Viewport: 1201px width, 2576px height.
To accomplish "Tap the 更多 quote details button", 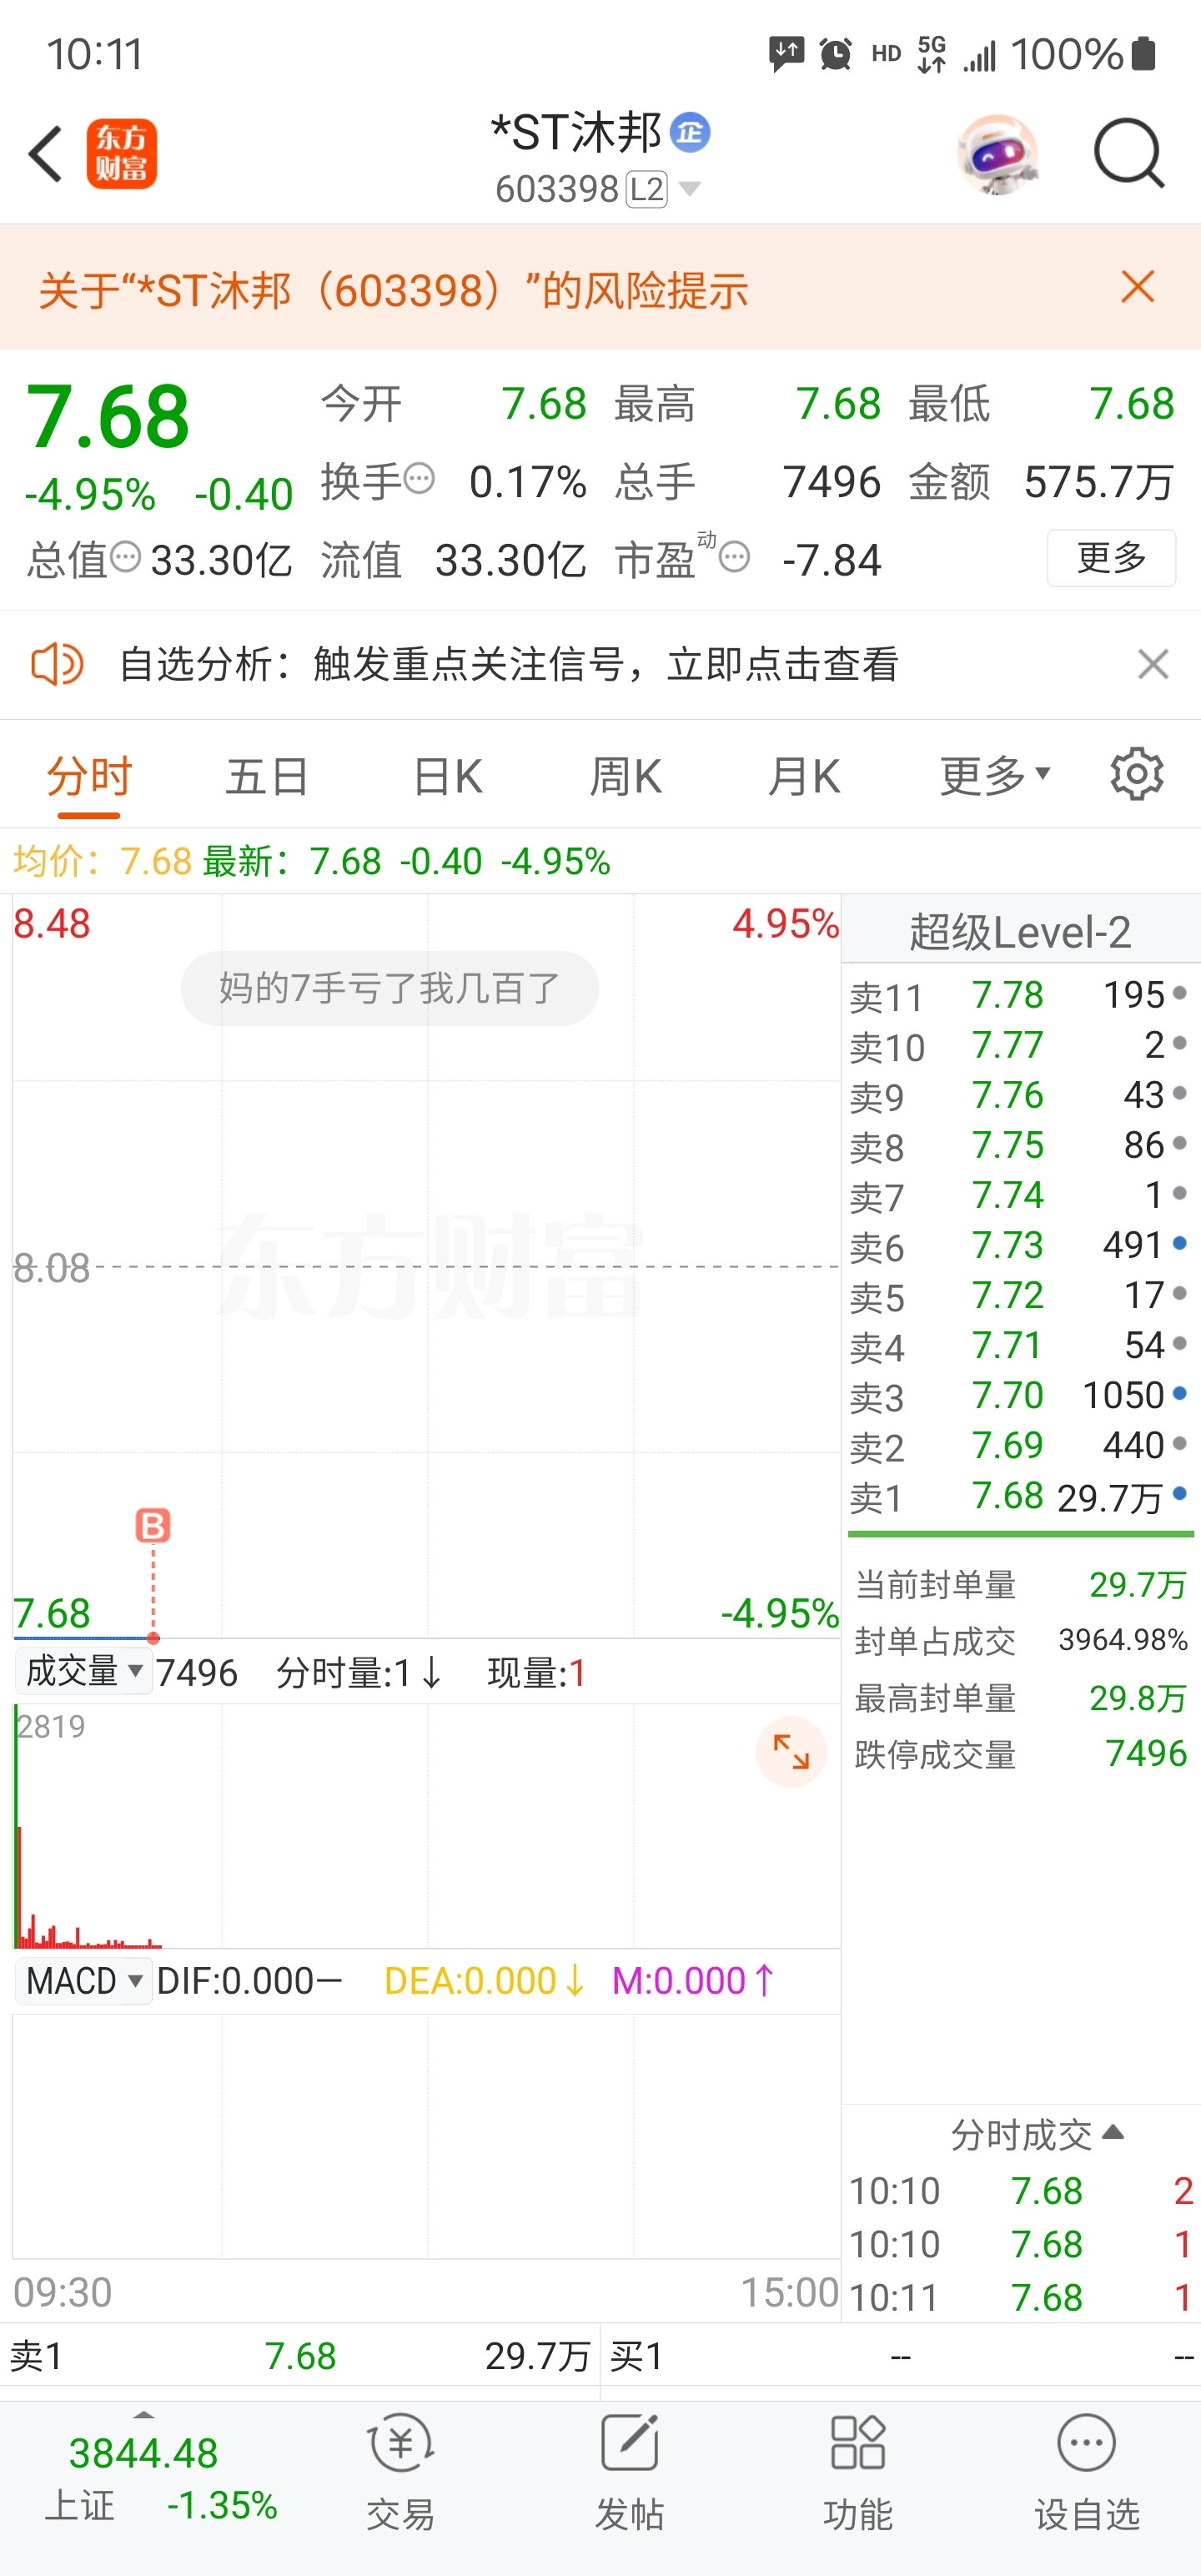I will coord(1111,557).
